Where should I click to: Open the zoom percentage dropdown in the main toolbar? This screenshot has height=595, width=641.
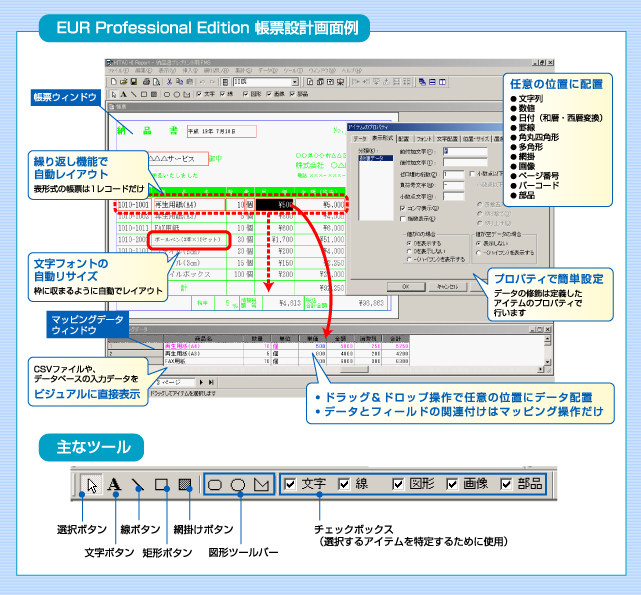point(295,82)
